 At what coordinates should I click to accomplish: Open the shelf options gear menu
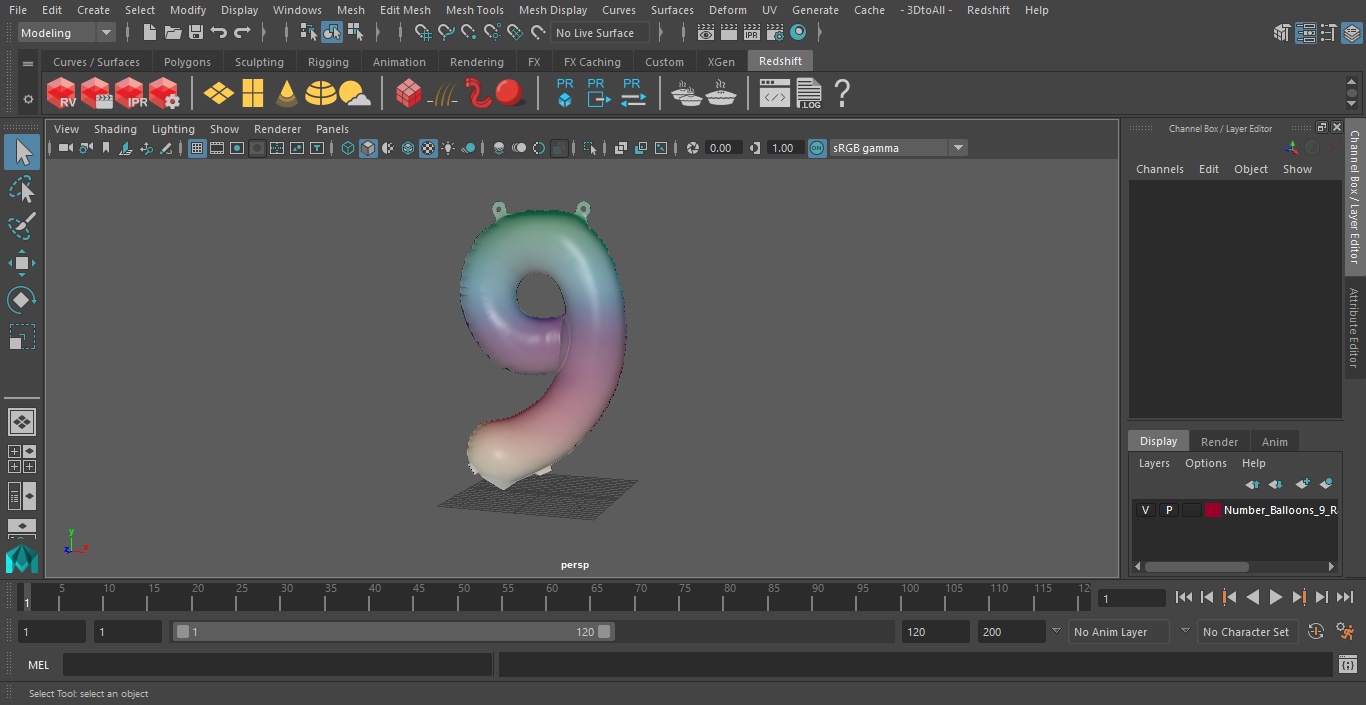(x=28, y=99)
